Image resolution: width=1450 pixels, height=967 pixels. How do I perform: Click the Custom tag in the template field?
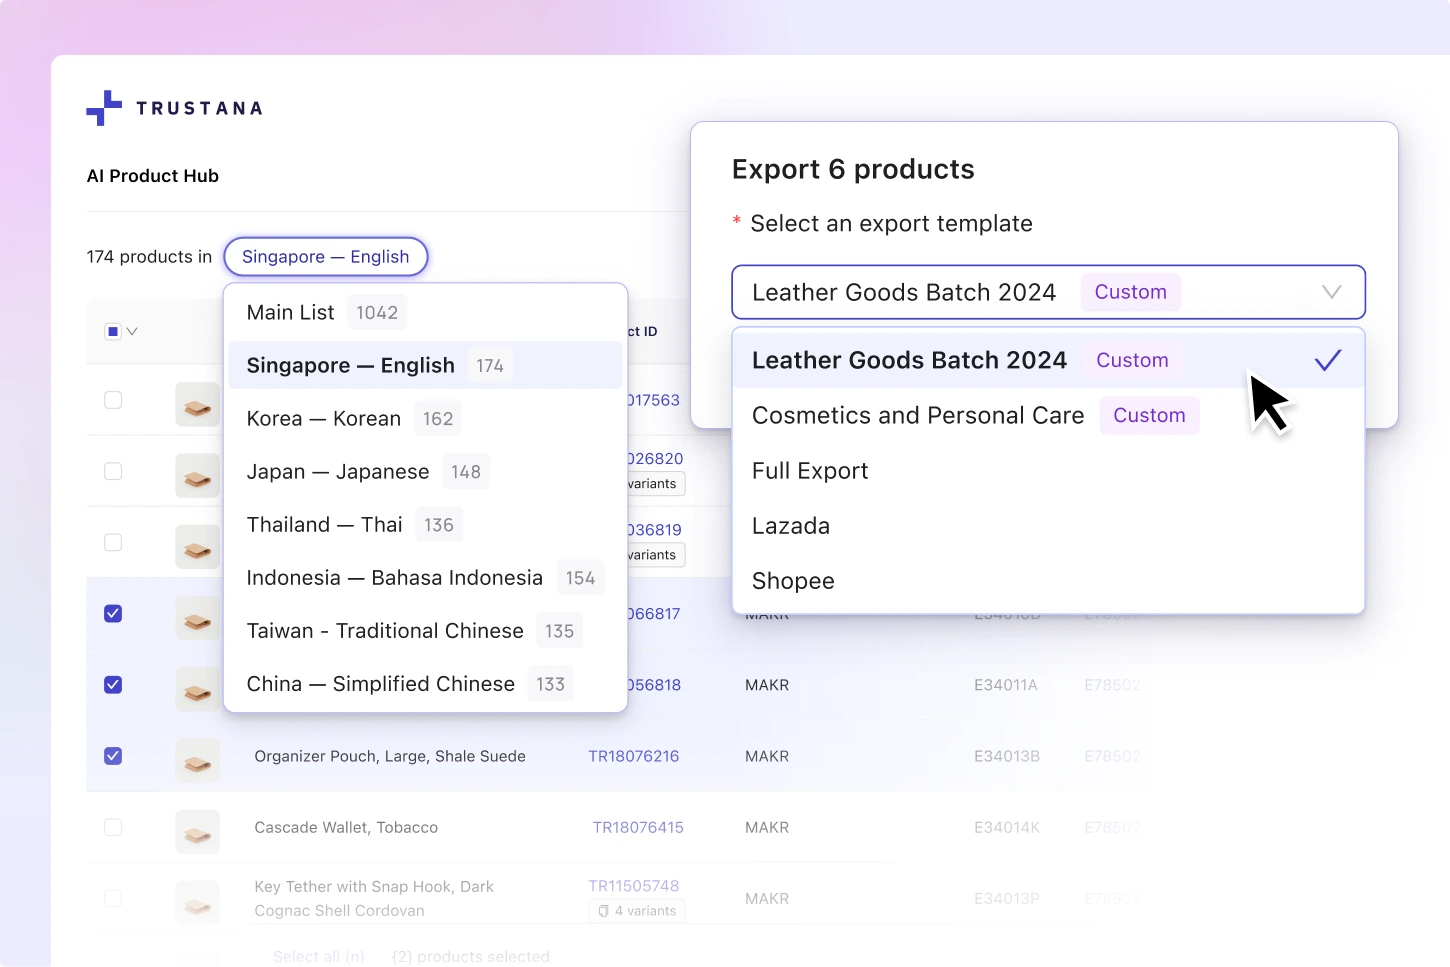point(1130,292)
